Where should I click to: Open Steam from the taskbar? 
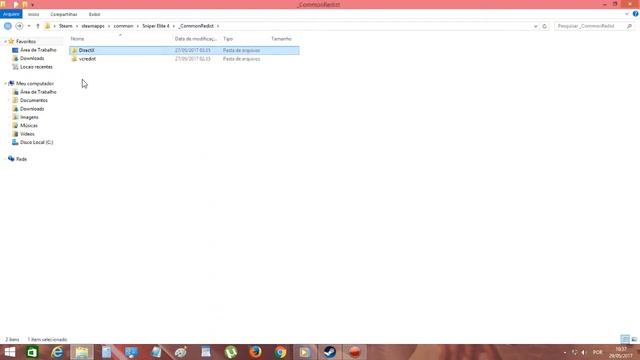coord(330,352)
